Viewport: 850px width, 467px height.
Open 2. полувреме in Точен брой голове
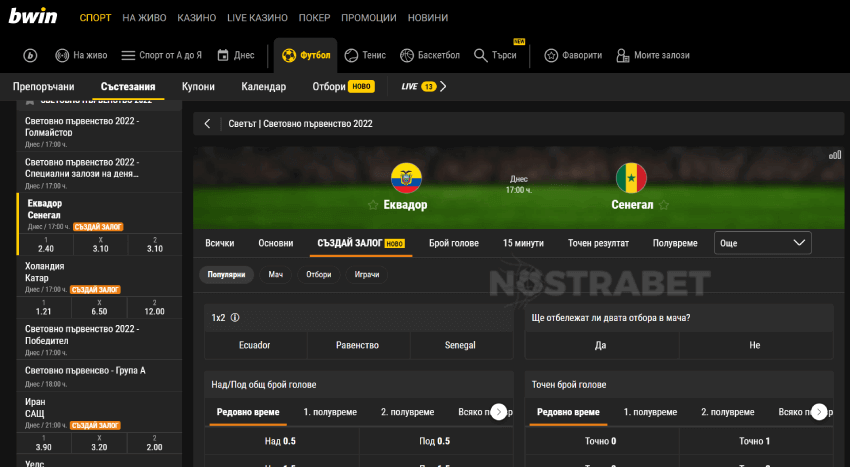pyautogui.click(x=727, y=412)
